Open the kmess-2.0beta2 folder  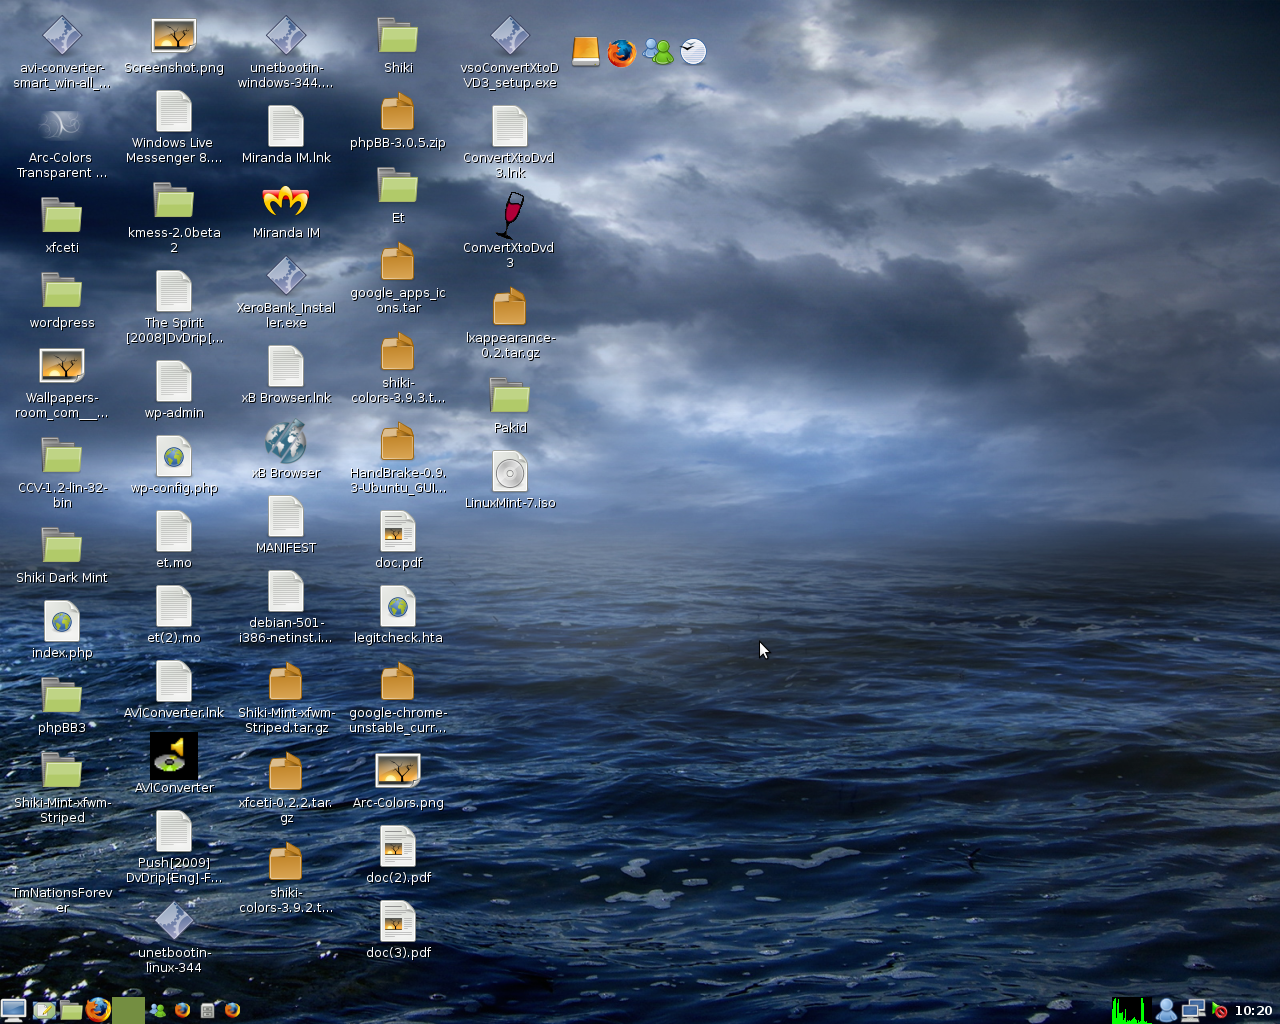click(174, 200)
